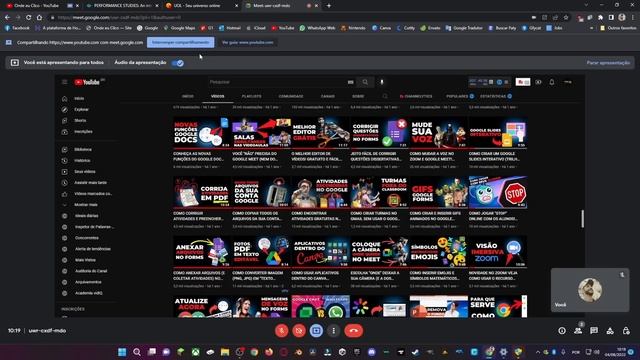Open the Melhor Editor Grátis video thumbnail
640x360 pixels.
click(x=320, y=132)
